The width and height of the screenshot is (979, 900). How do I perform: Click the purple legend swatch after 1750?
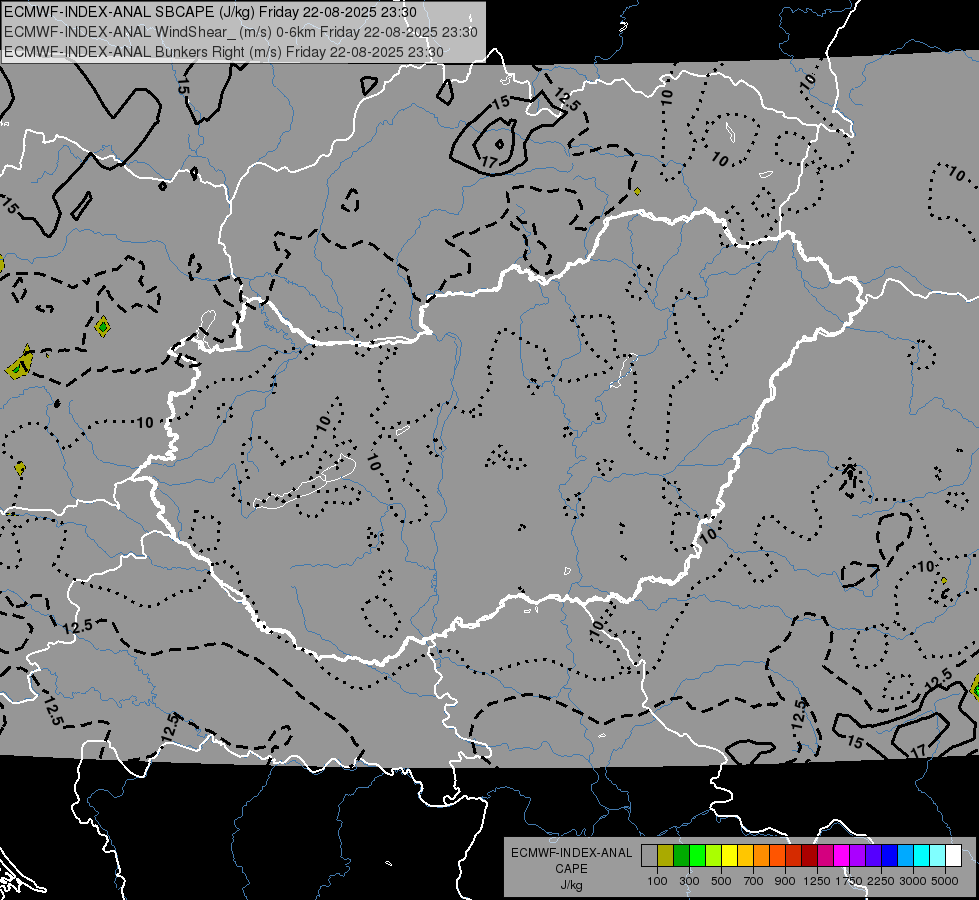pos(858,855)
